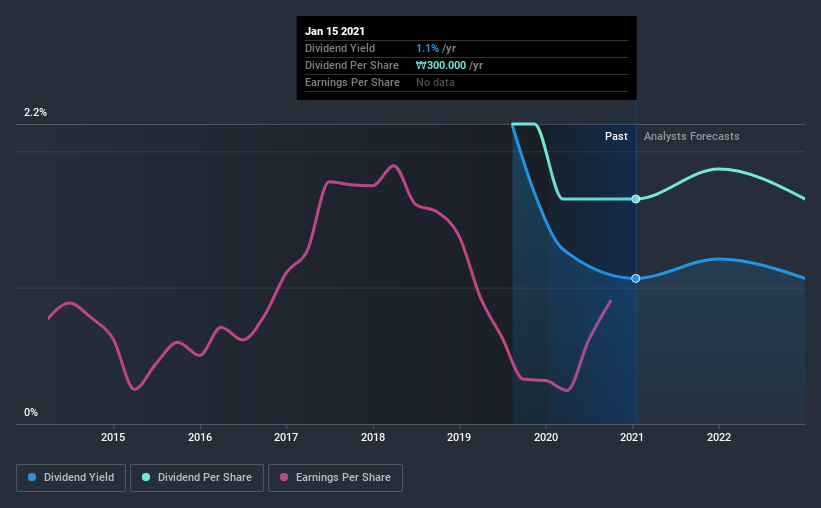This screenshot has width=821, height=508.
Task: Click the blue Dividend Yield legend dot
Action: click(32, 477)
